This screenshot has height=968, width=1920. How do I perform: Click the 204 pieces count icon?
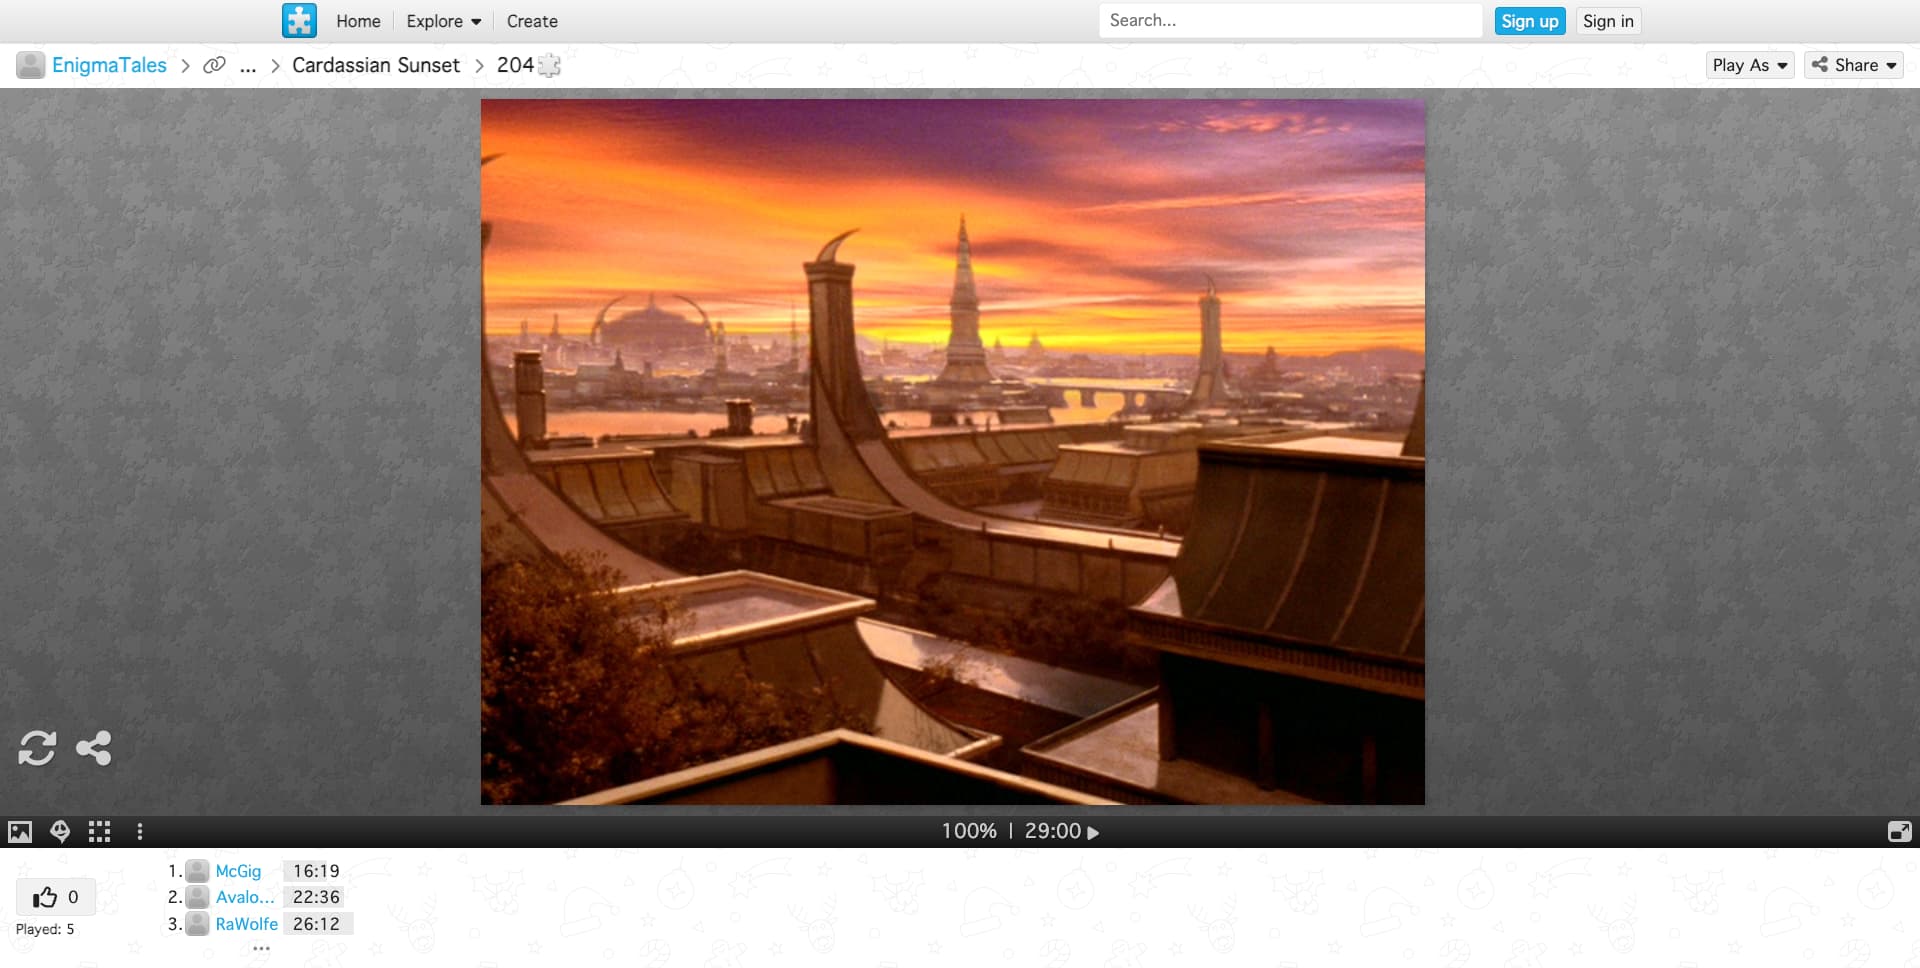coord(549,65)
